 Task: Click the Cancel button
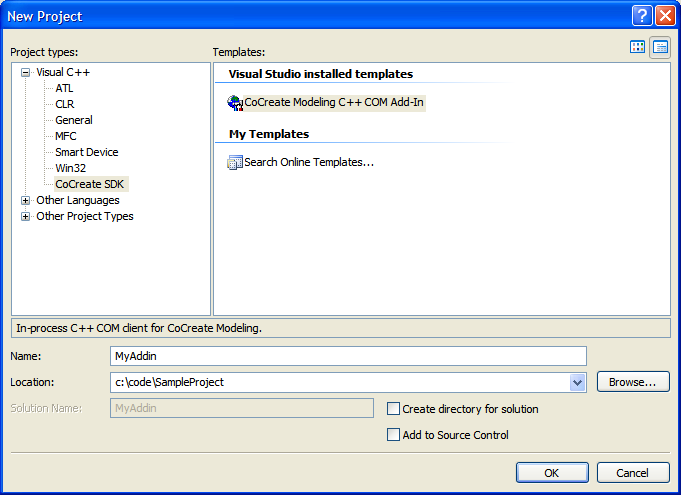tap(633, 473)
